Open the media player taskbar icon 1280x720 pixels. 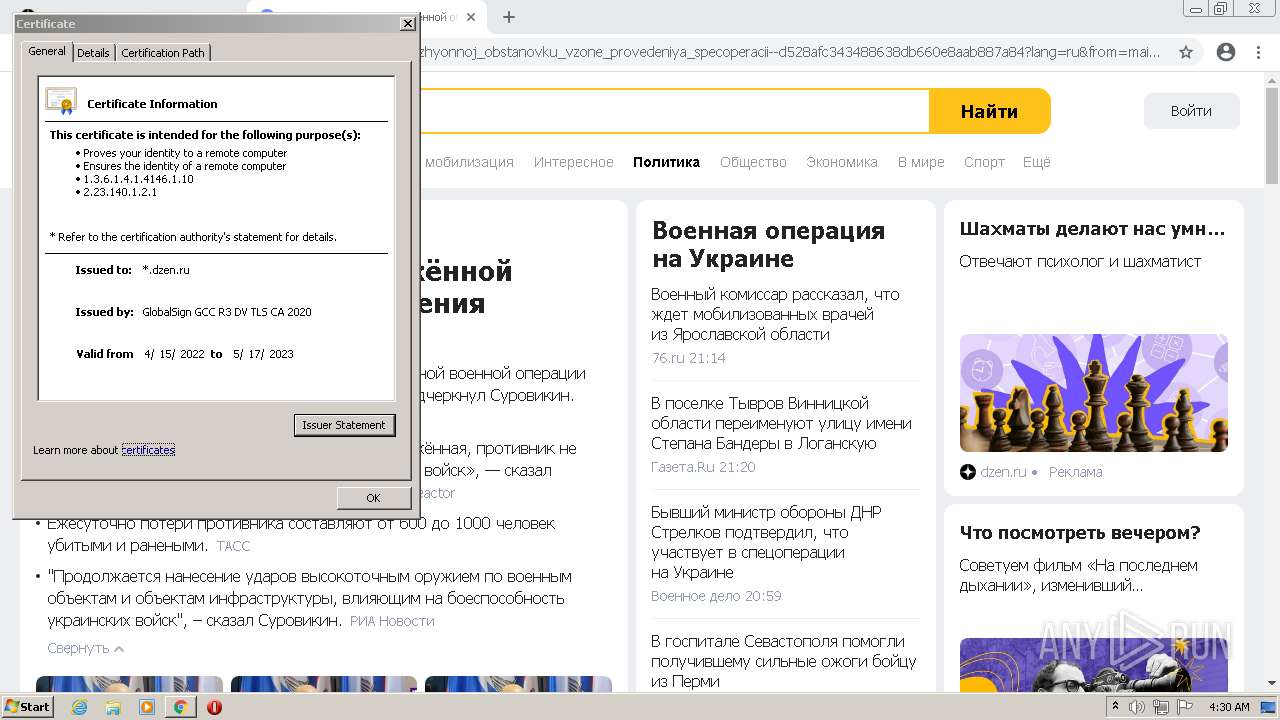coord(147,707)
